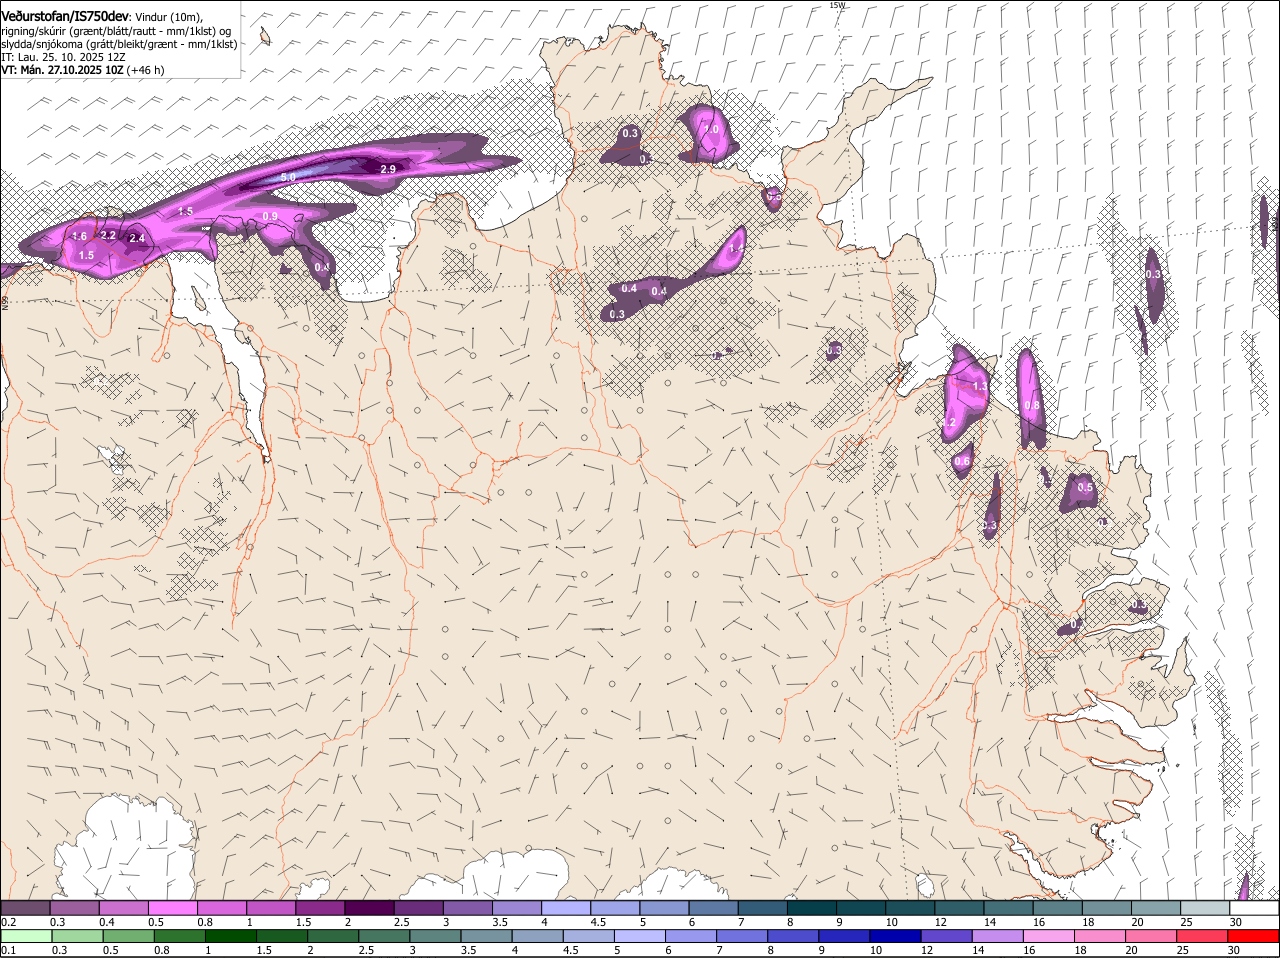Pick the green 0.5 swatch in lower legend

(128, 936)
